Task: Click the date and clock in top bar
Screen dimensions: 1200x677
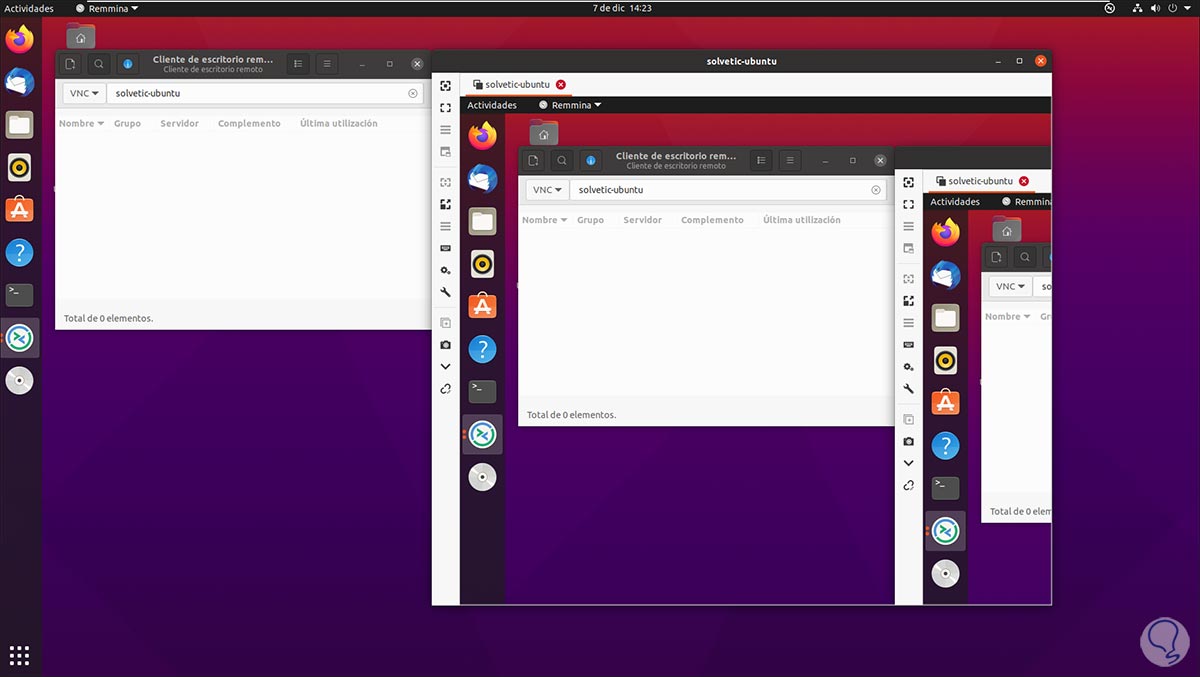Action: pyautogui.click(x=621, y=8)
